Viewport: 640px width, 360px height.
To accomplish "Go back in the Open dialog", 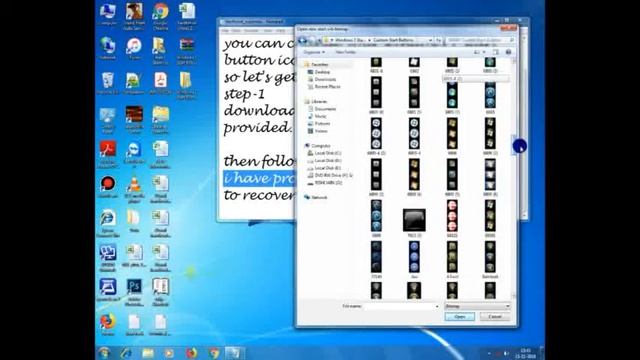I will coord(303,40).
